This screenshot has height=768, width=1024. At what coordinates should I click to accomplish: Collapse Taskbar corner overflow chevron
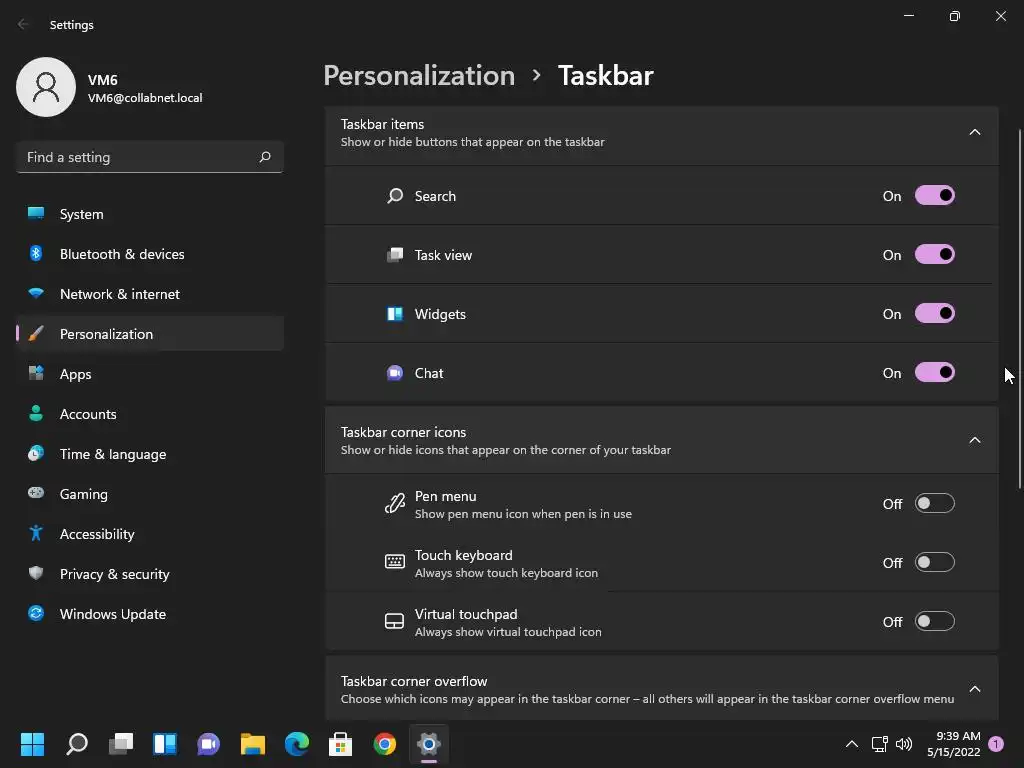click(974, 689)
